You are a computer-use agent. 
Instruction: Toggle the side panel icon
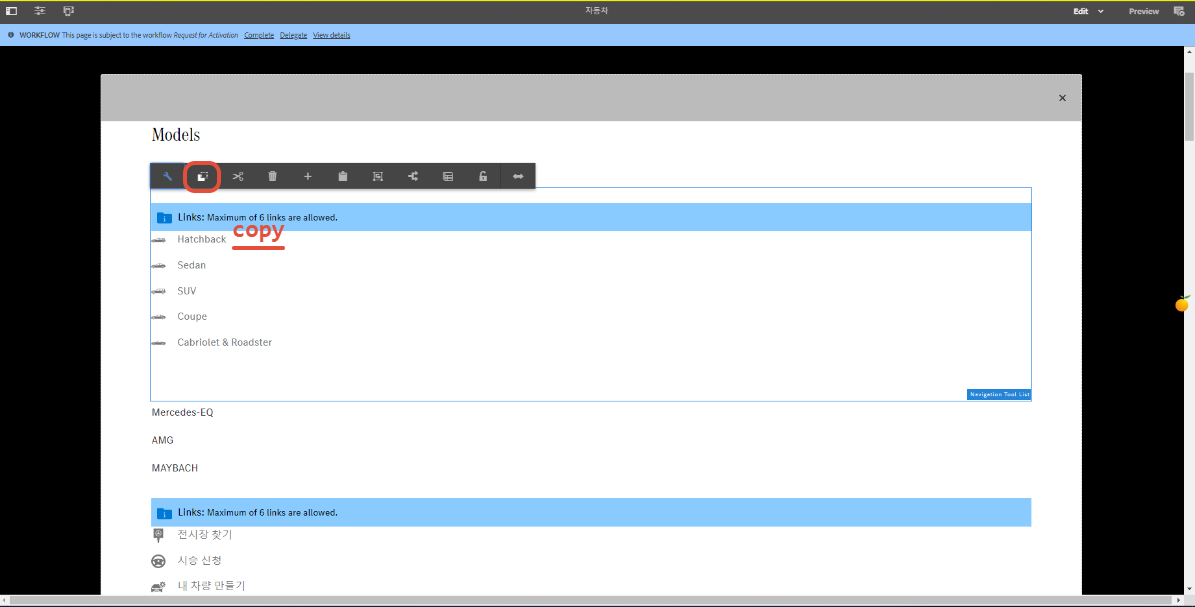[x=11, y=11]
